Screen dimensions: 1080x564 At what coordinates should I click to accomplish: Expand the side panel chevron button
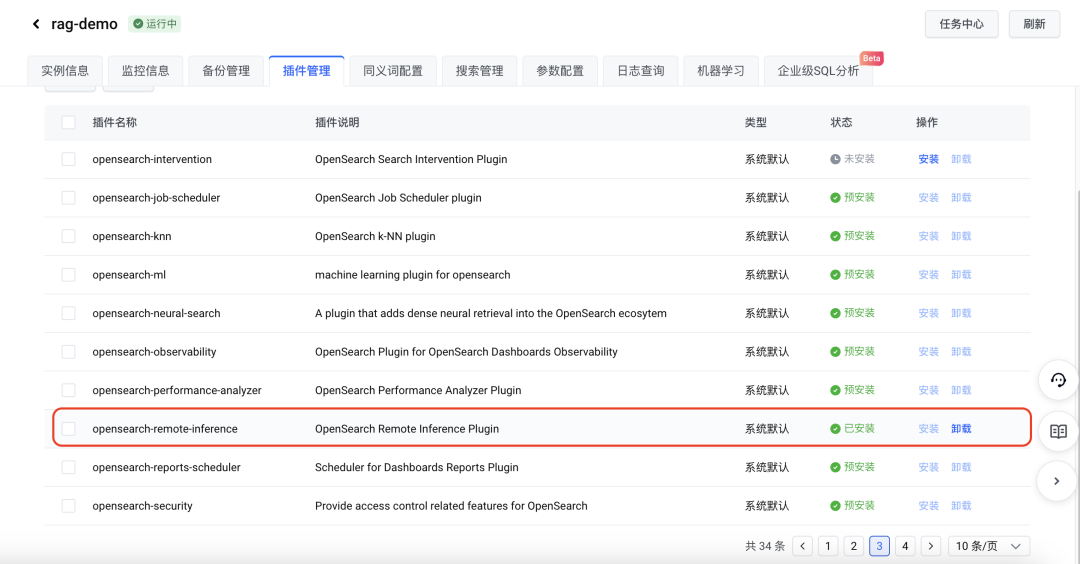click(1057, 481)
